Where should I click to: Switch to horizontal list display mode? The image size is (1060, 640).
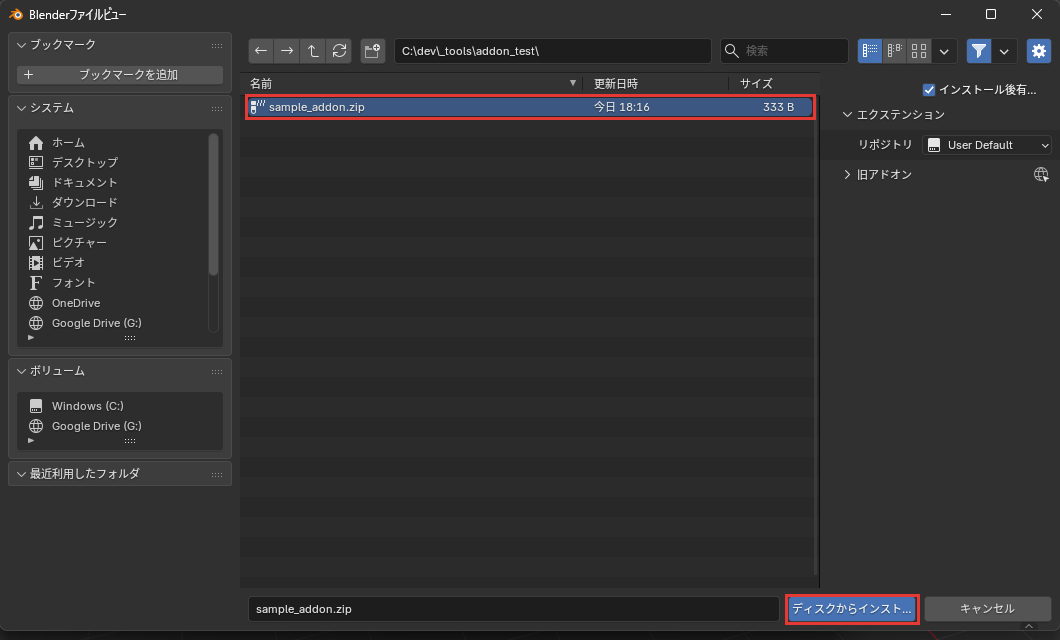click(x=895, y=51)
